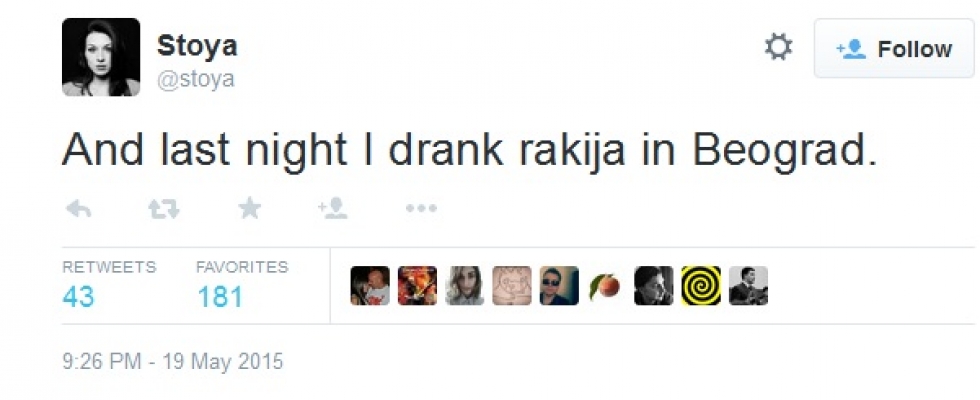Click the Follow button

(893, 49)
